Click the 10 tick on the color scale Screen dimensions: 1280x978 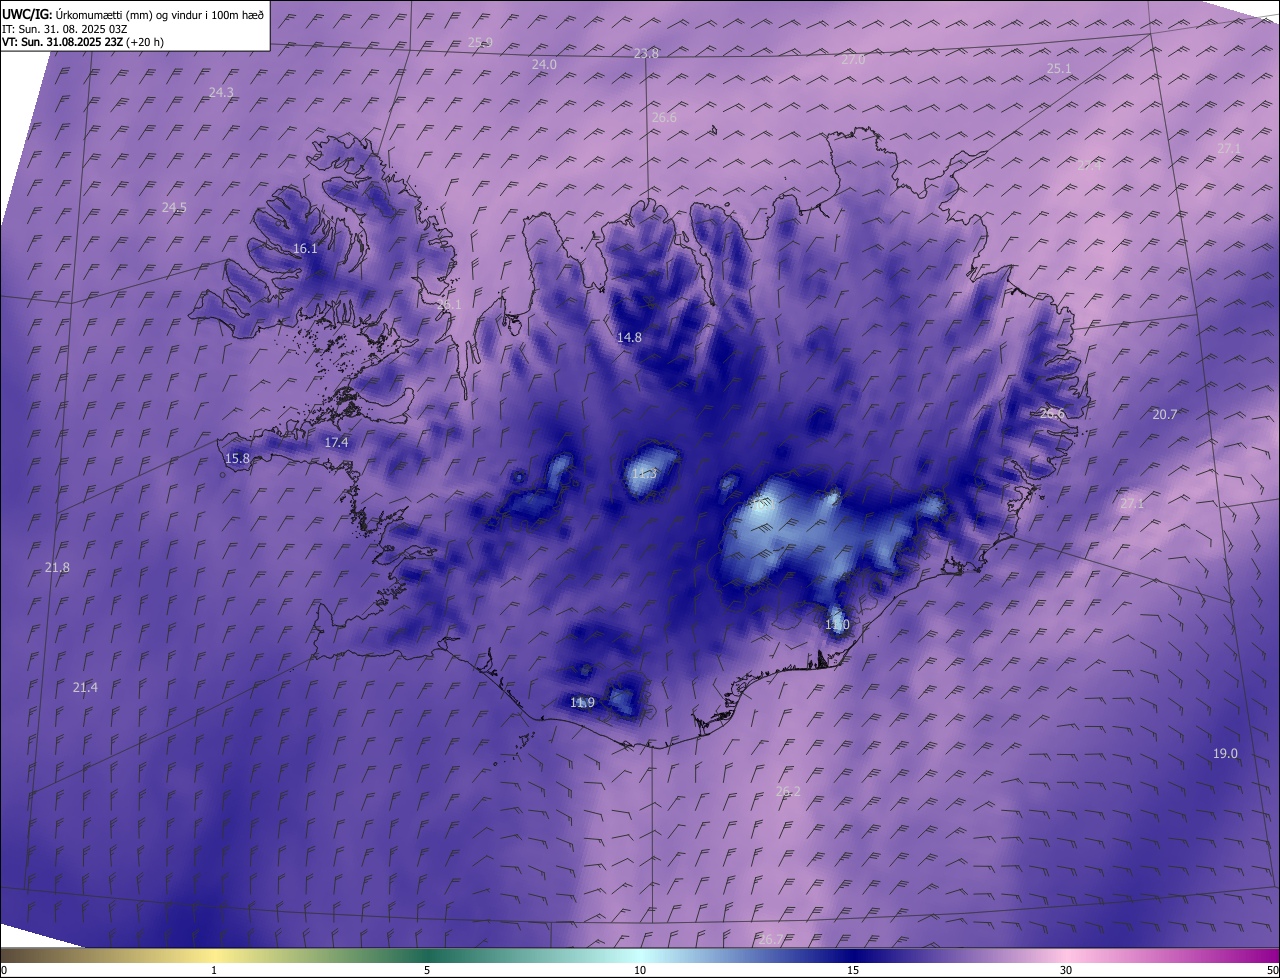[x=640, y=970]
